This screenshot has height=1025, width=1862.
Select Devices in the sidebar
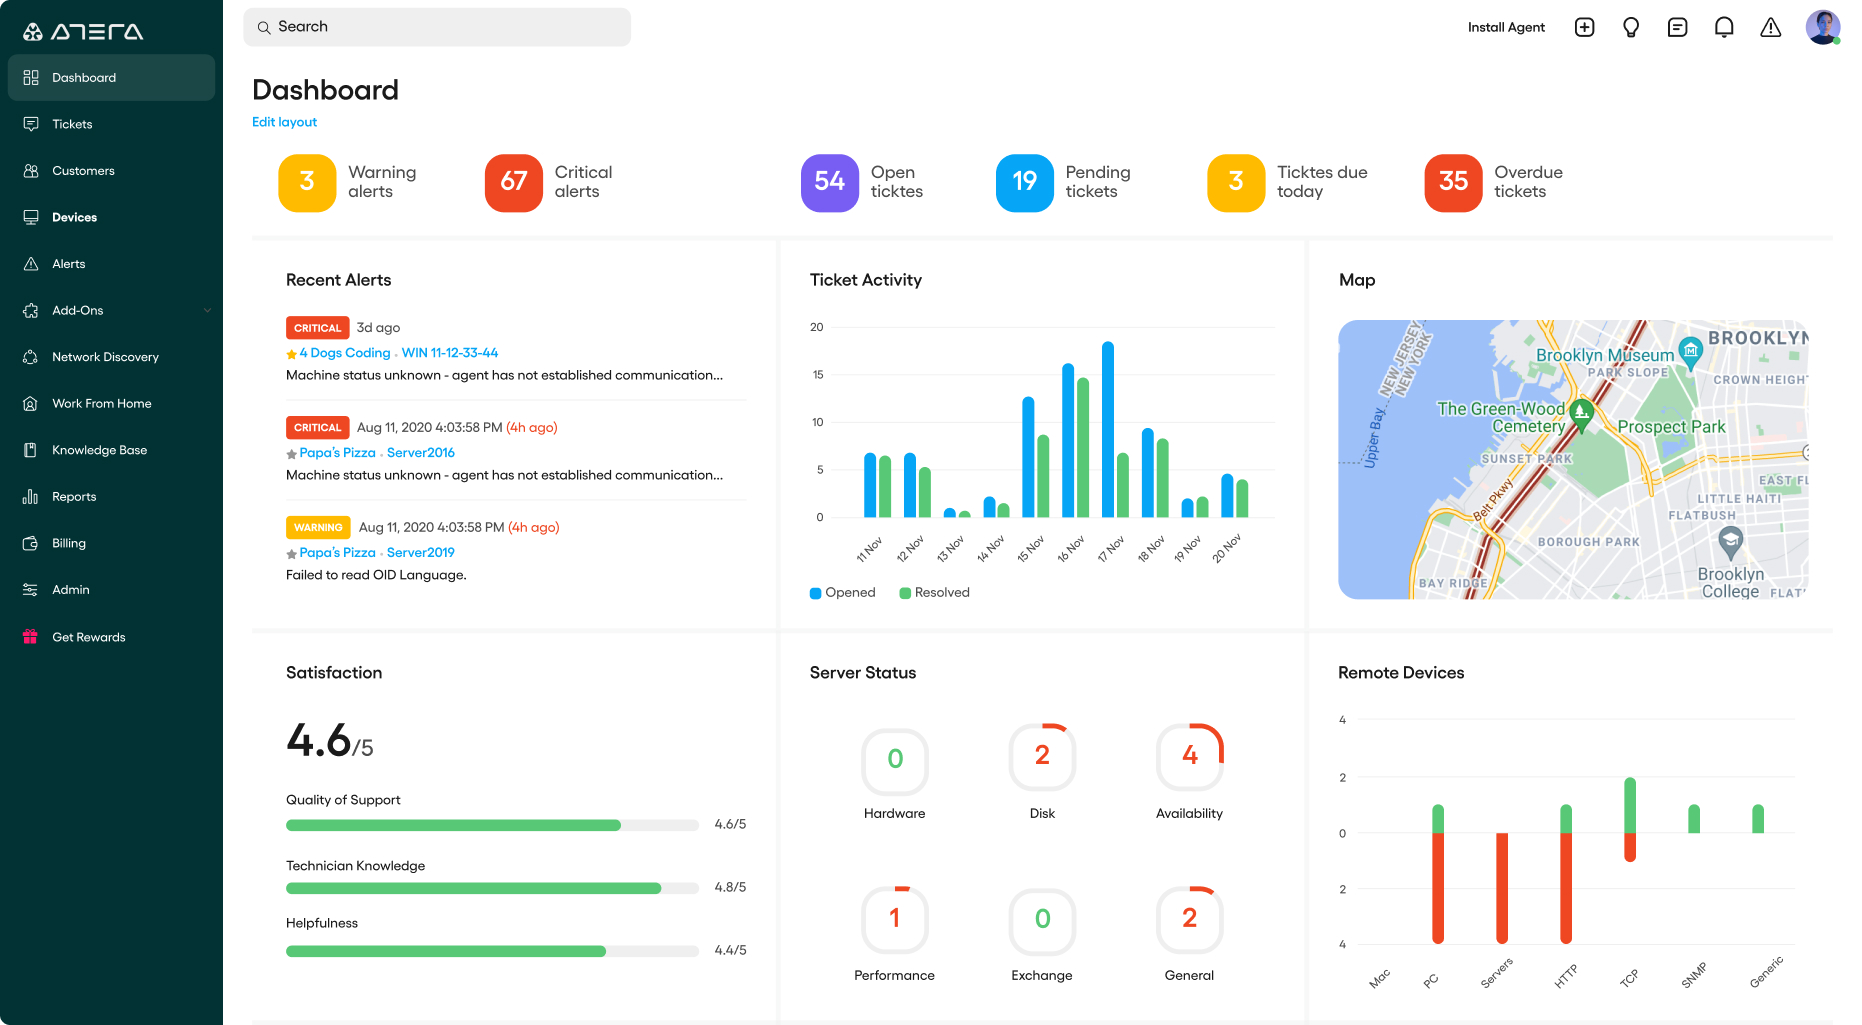click(x=74, y=217)
